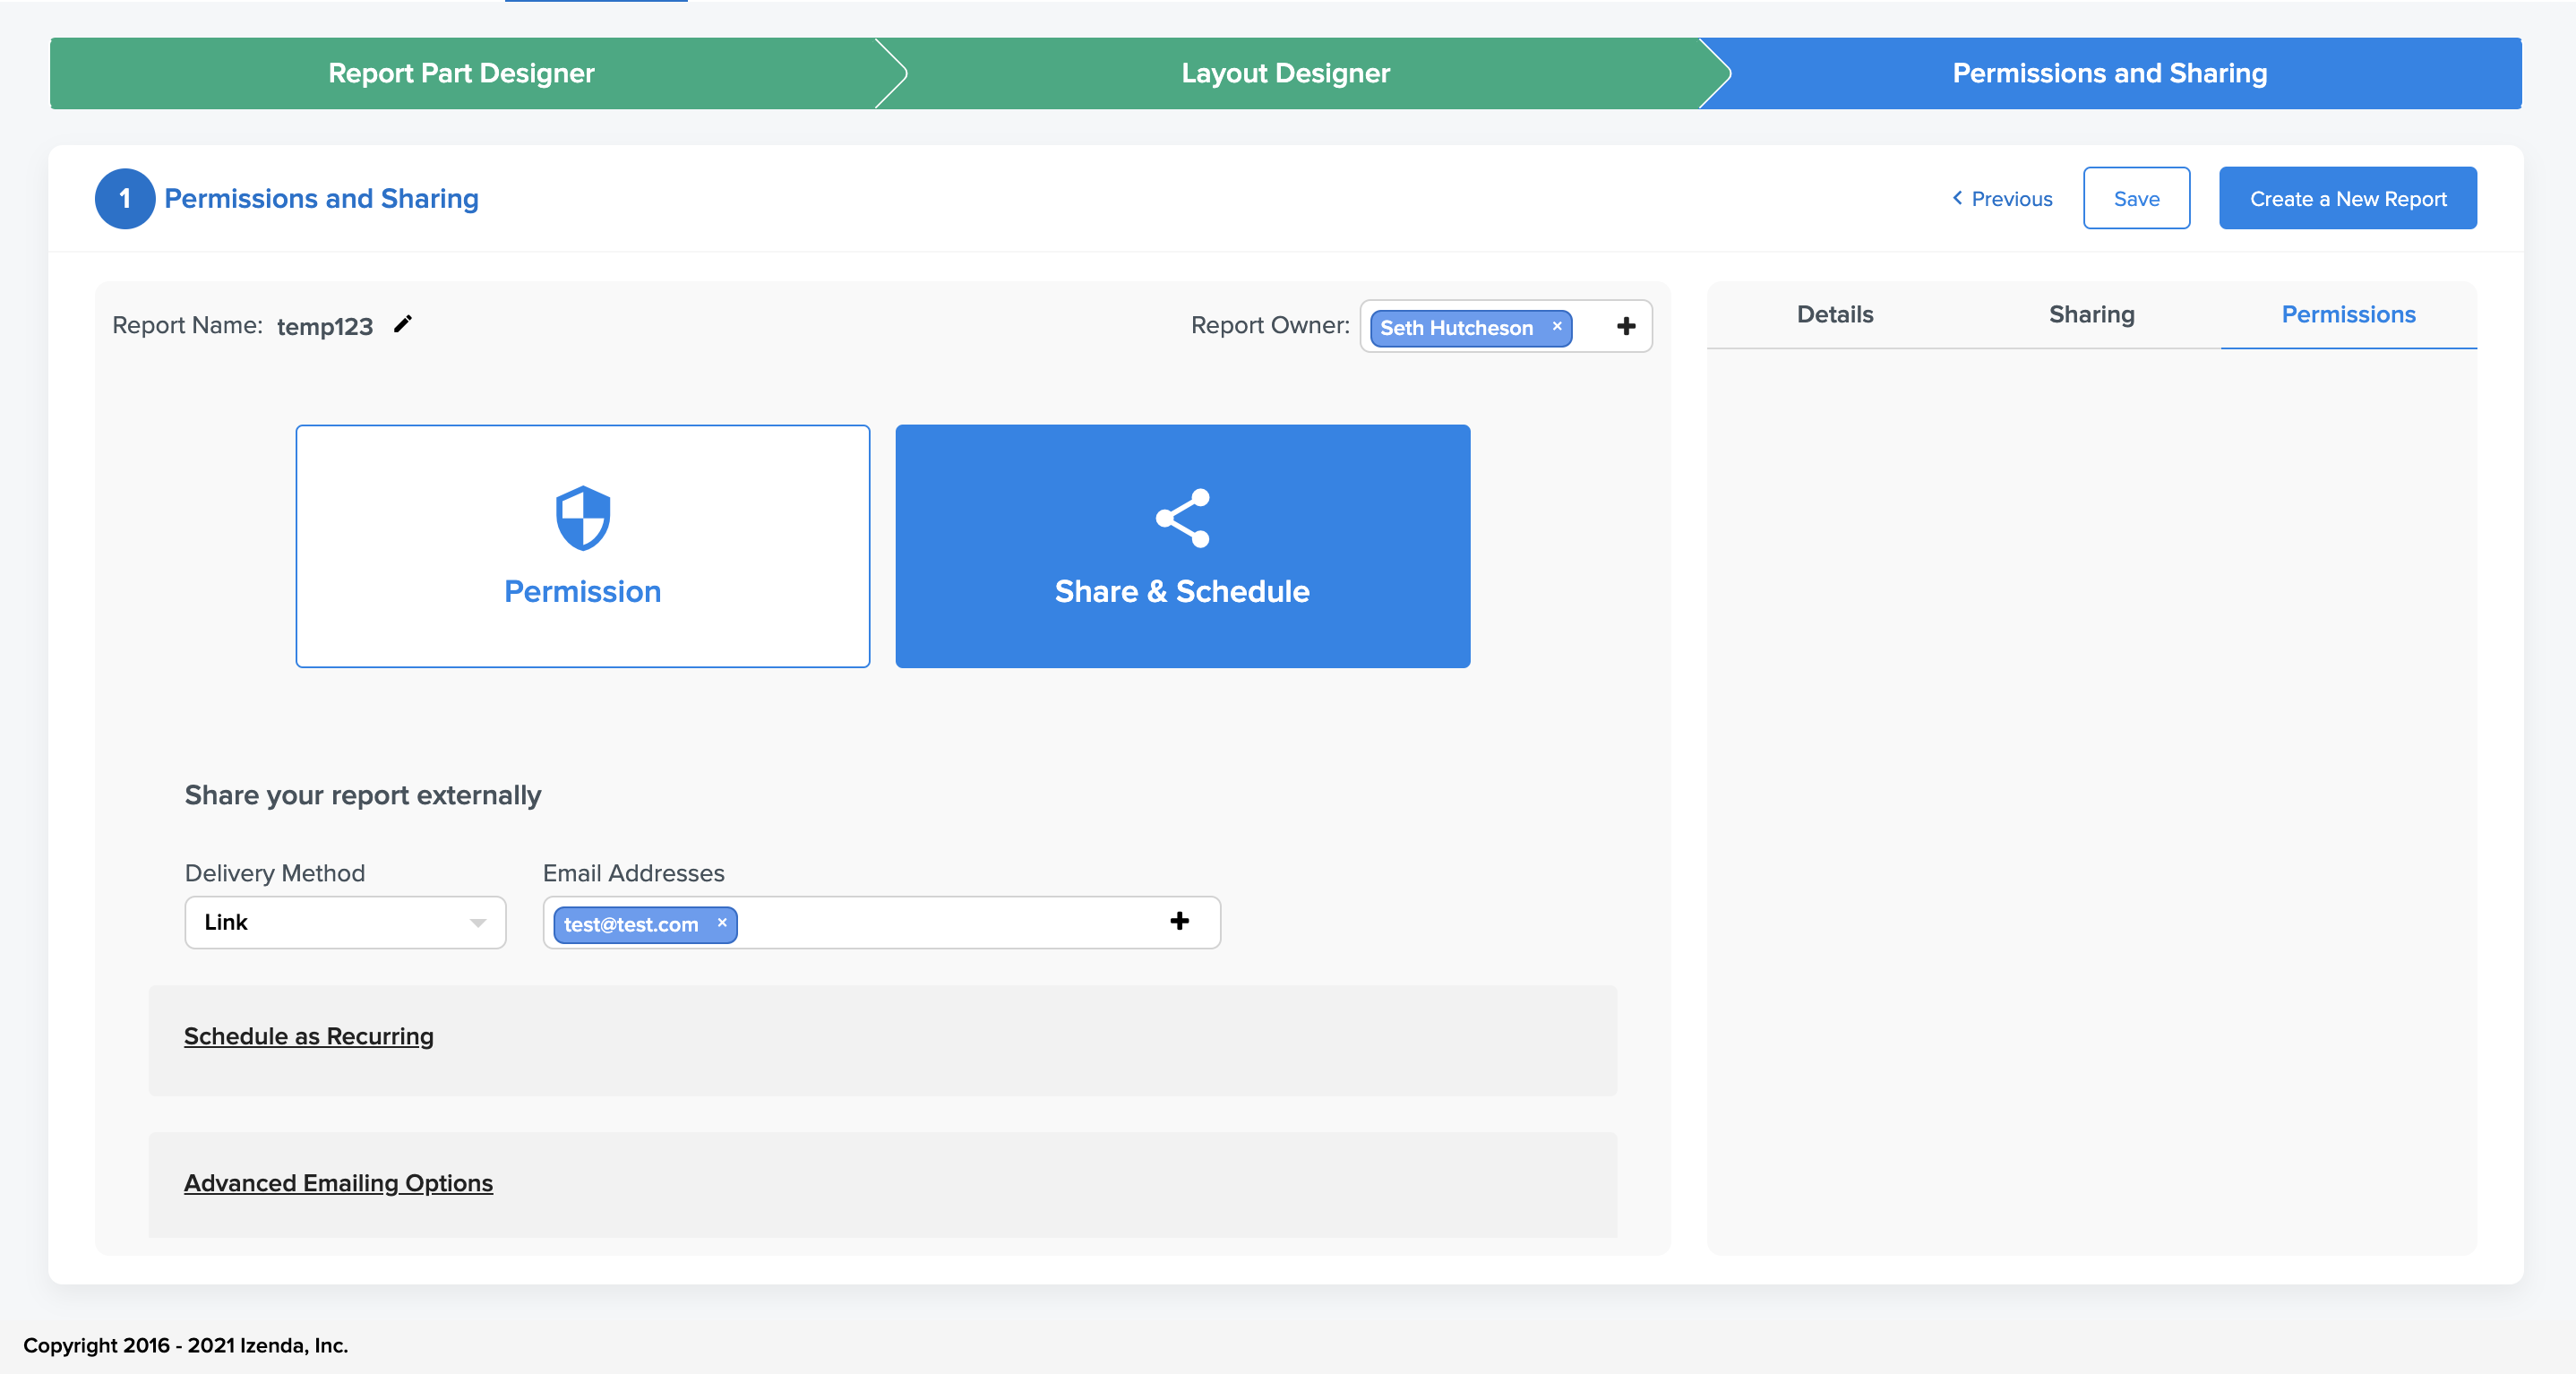Remove Seth Hutcheson from Report Owner

1557,326
